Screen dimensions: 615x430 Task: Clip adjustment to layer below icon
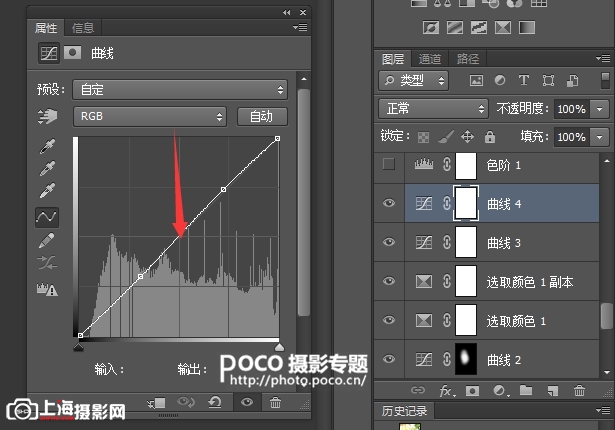(x=156, y=403)
